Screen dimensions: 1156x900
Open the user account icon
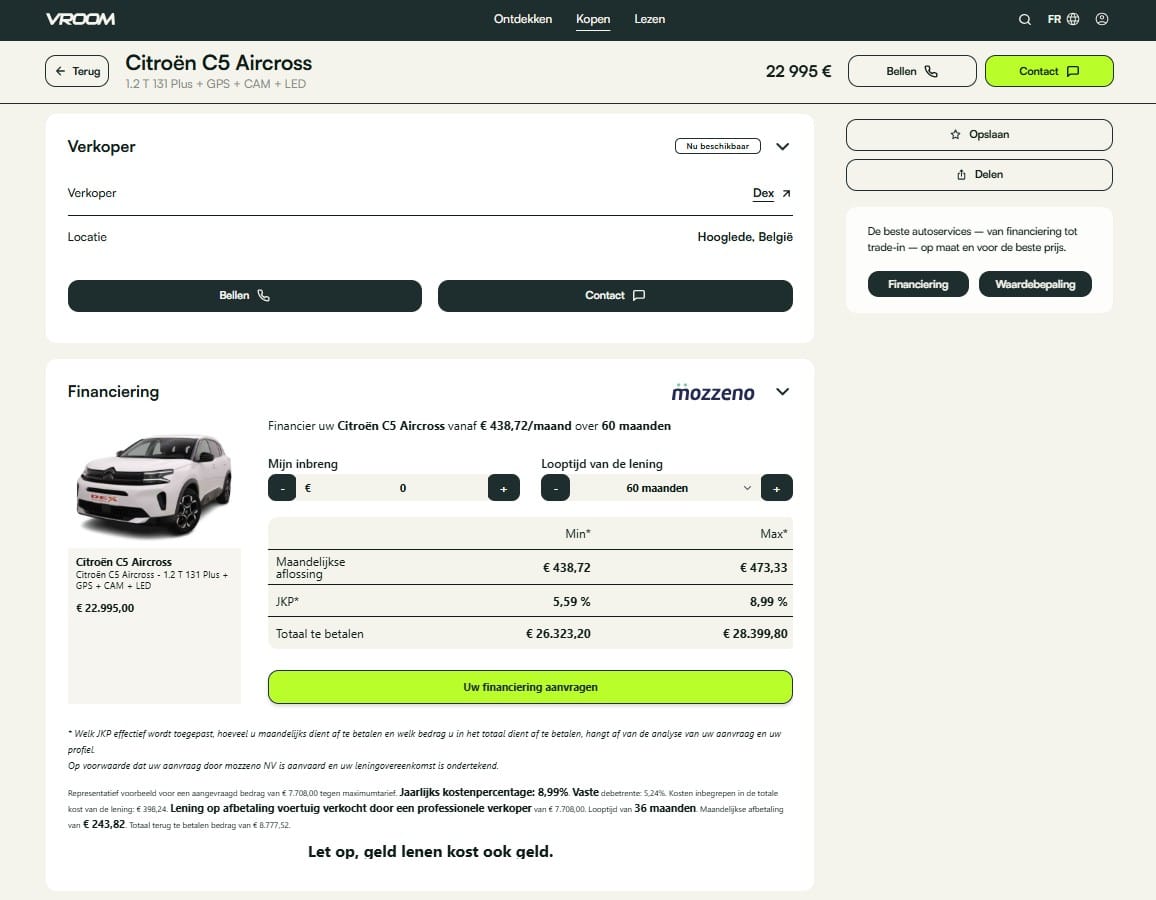[x=1101, y=19]
